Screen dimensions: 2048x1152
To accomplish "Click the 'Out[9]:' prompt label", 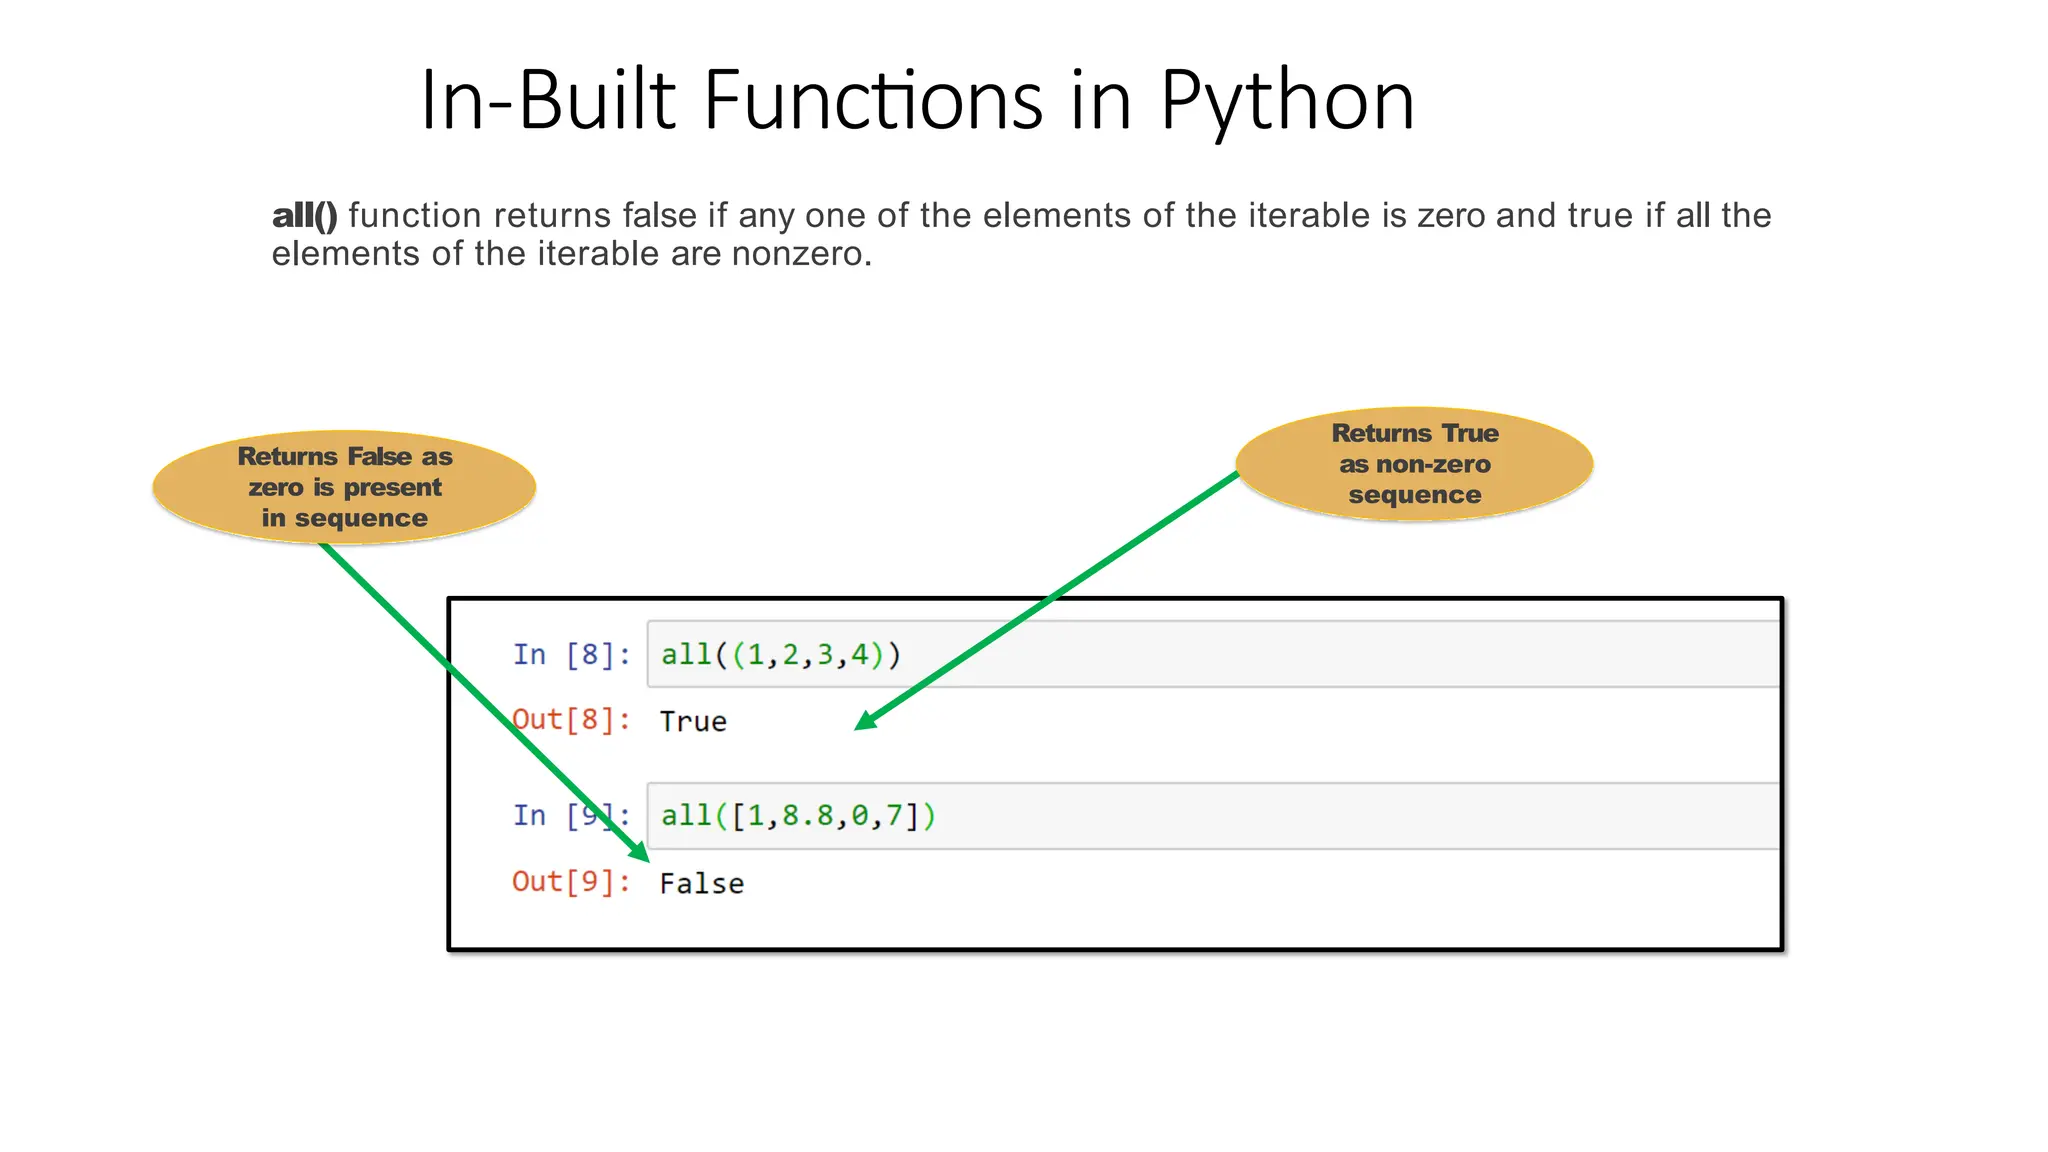I will (x=571, y=882).
